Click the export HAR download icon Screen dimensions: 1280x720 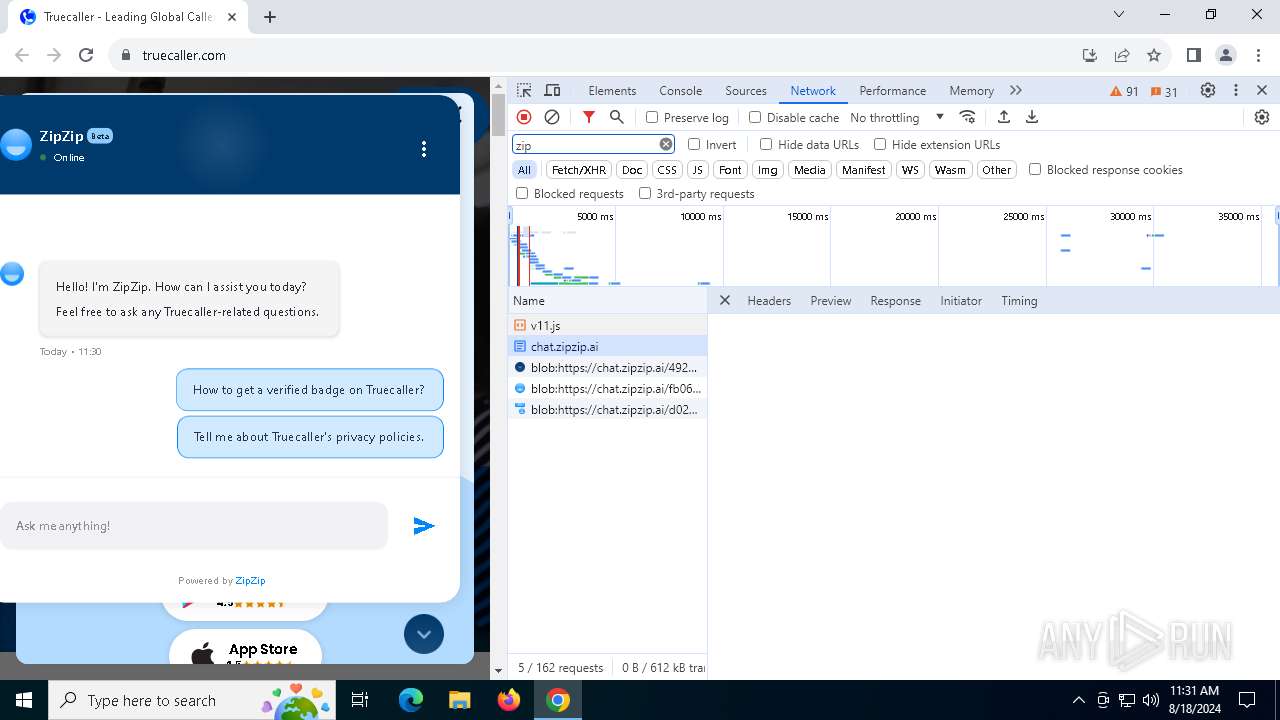(1032, 117)
